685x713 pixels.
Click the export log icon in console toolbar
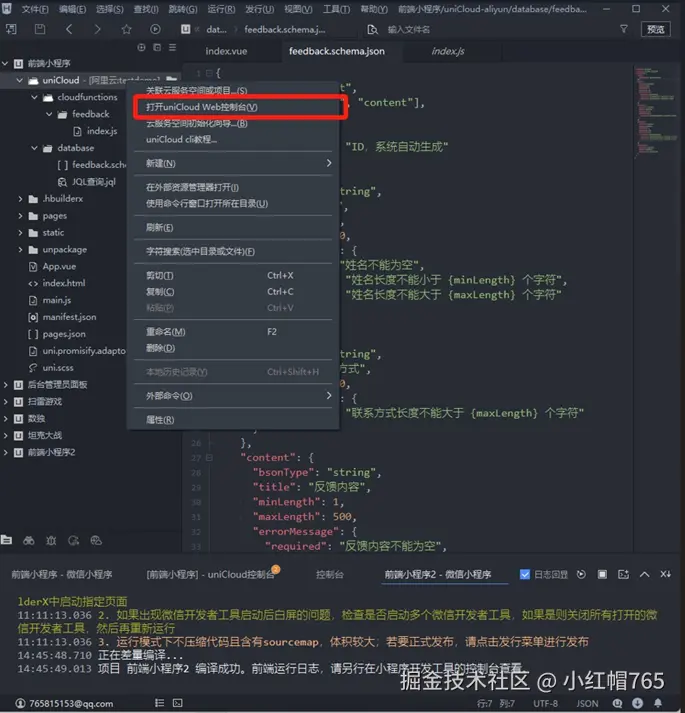point(623,574)
